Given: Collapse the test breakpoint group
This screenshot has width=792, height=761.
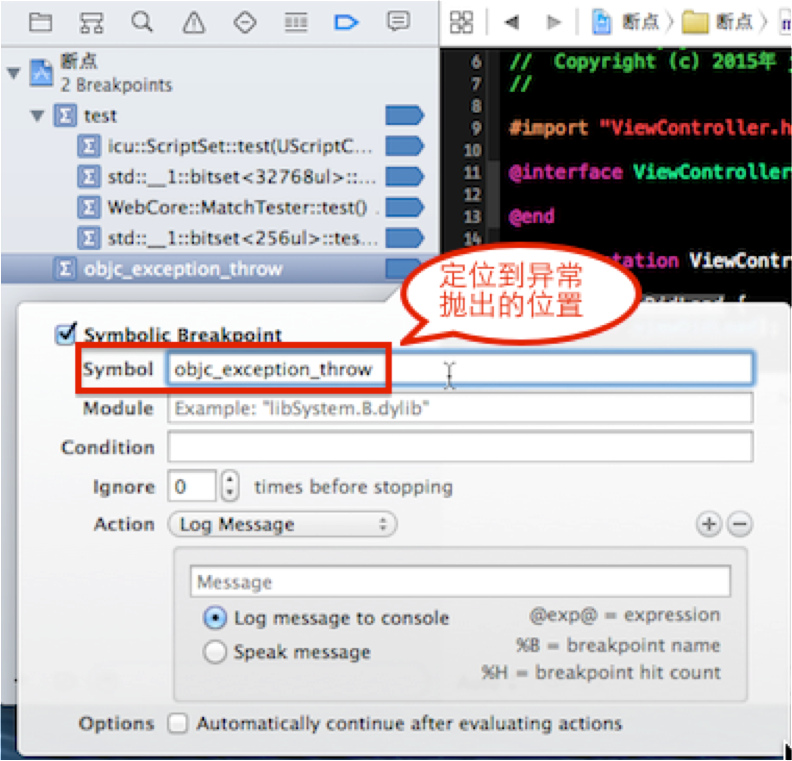Looking at the screenshot, I should [x=37, y=116].
